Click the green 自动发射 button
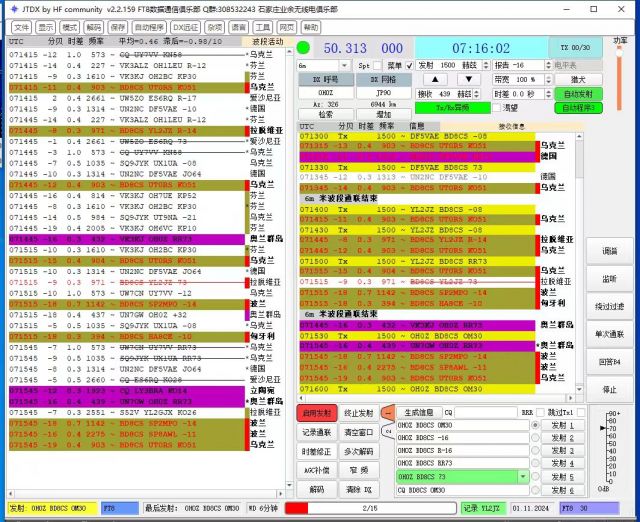 (x=578, y=94)
